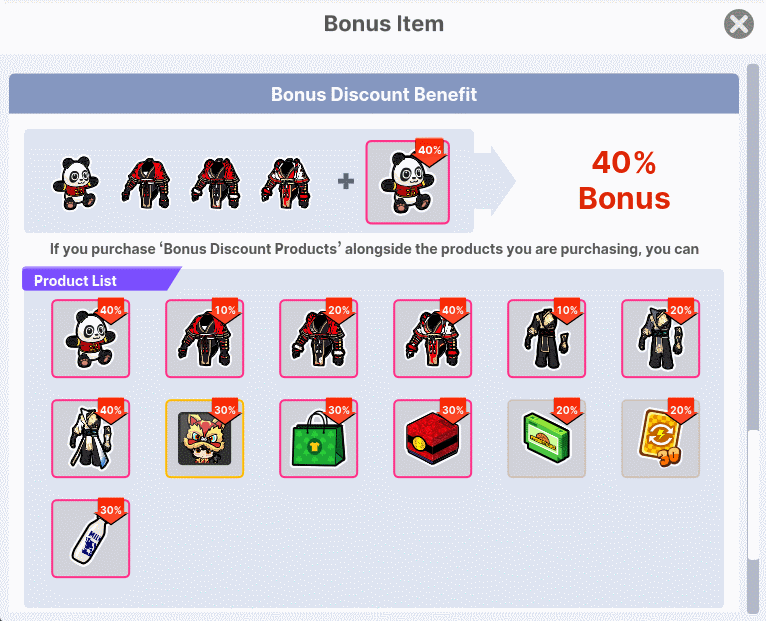The image size is (766, 621).
Task: Click the Product List tab label
Action: point(75,280)
